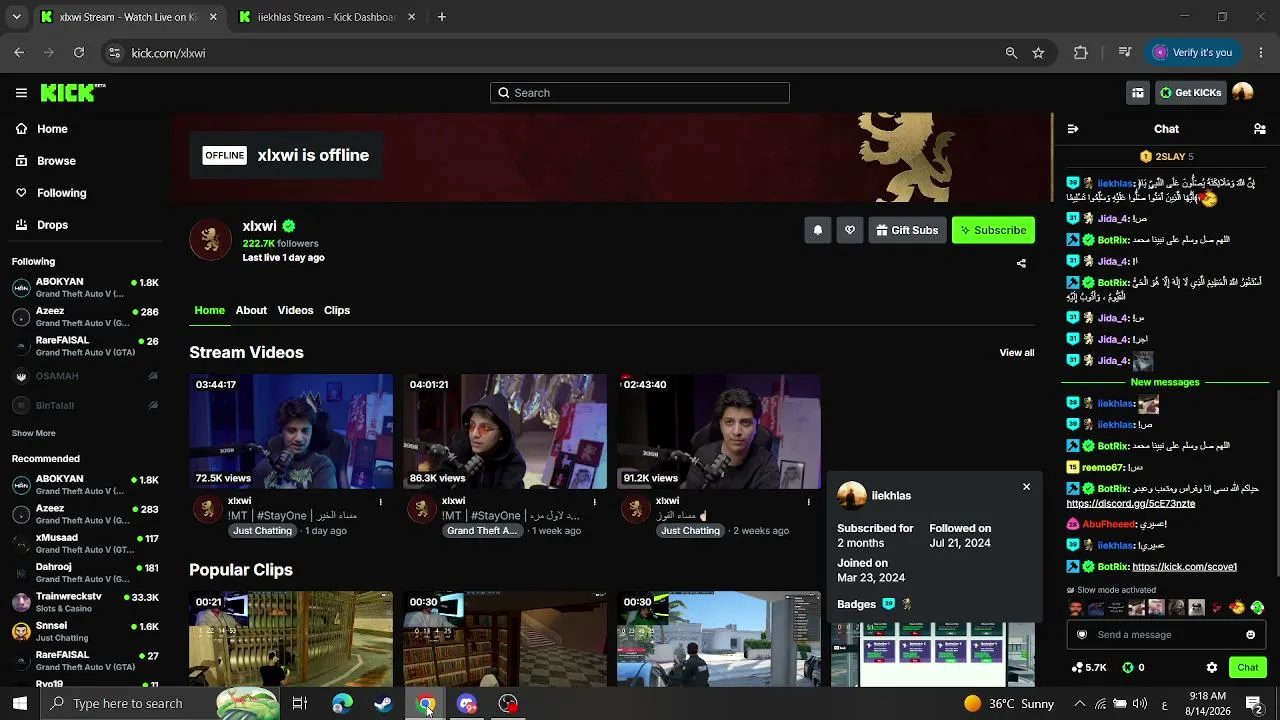Image resolution: width=1280 pixels, height=720 pixels.
Task: Open the browser zoom magnifier icon
Action: [1011, 53]
